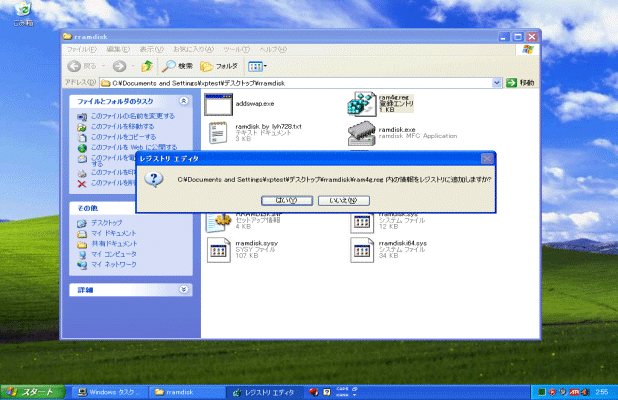Click the red tray icon right of レジストリ エディタ
Screen dimensions: 618x400
pyautogui.click(x=313, y=392)
